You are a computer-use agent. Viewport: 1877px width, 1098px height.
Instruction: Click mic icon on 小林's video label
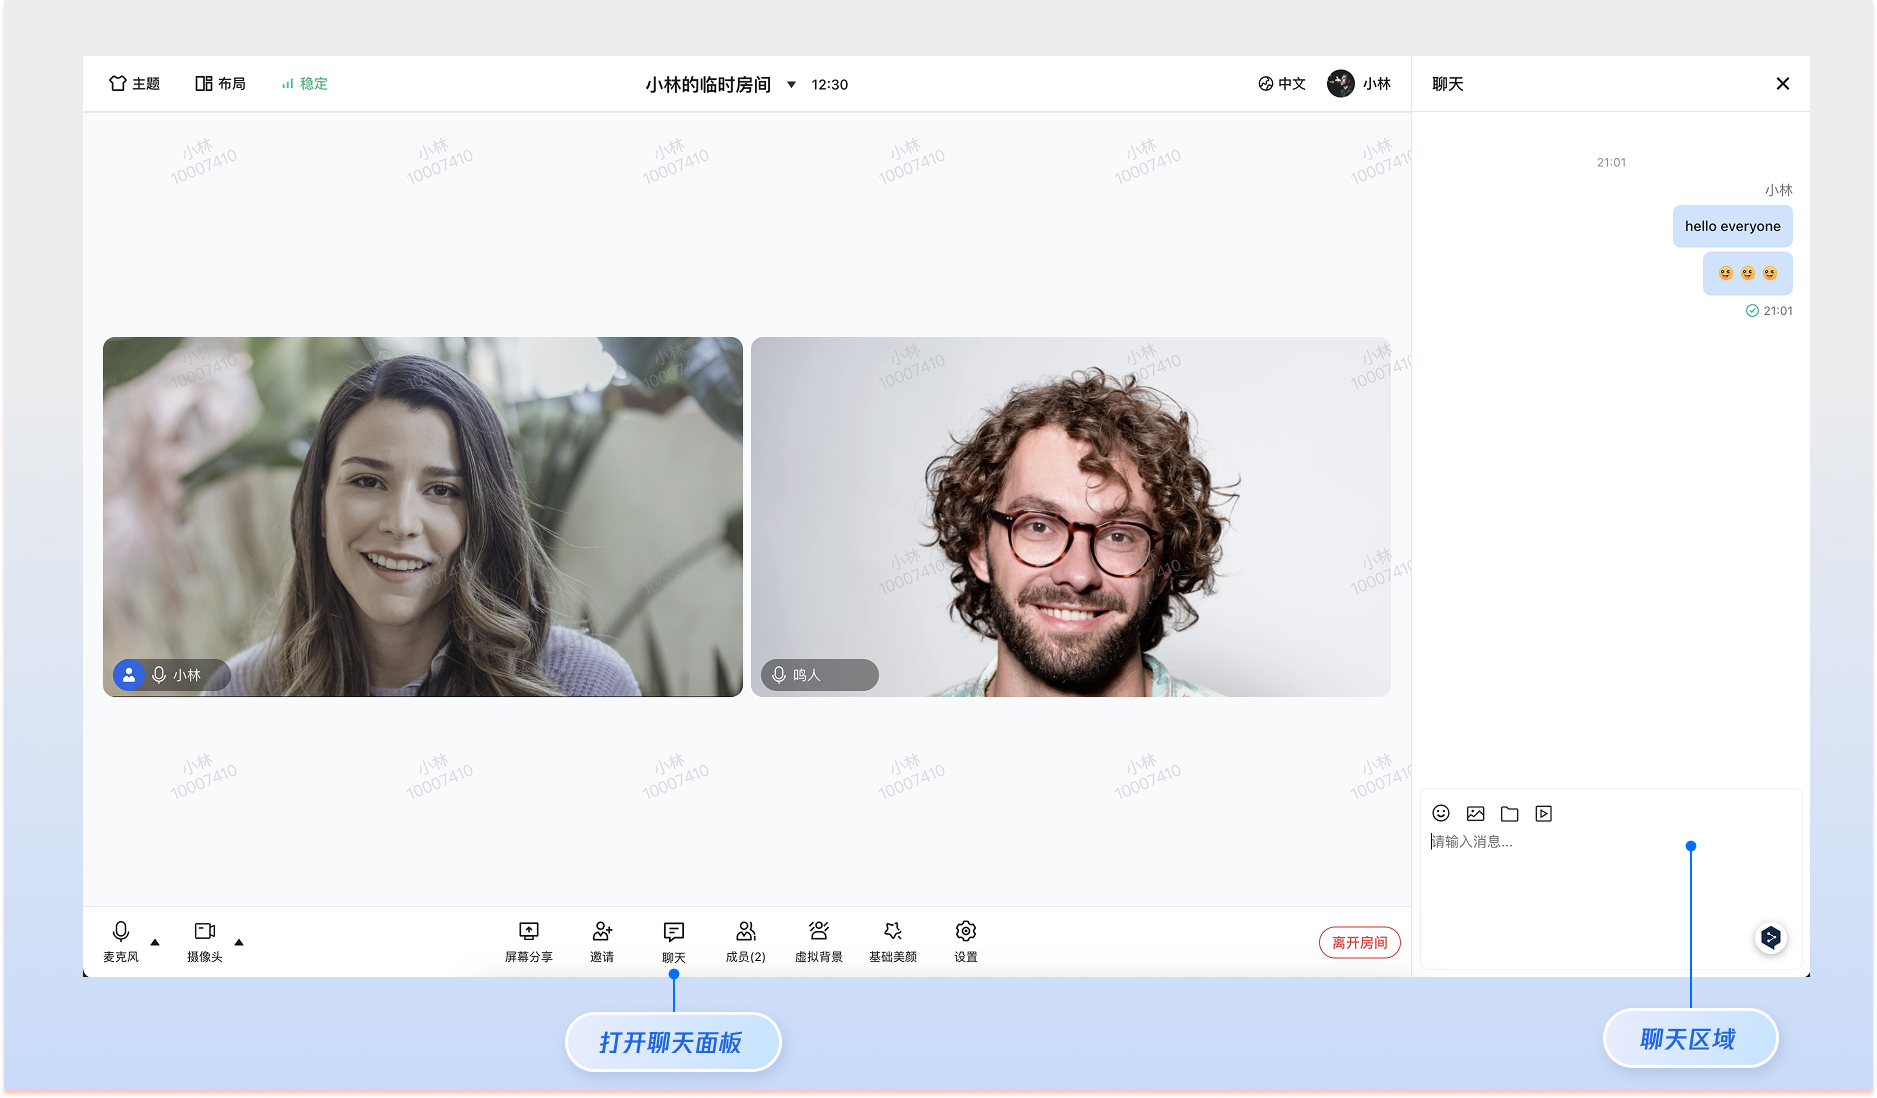pos(159,675)
